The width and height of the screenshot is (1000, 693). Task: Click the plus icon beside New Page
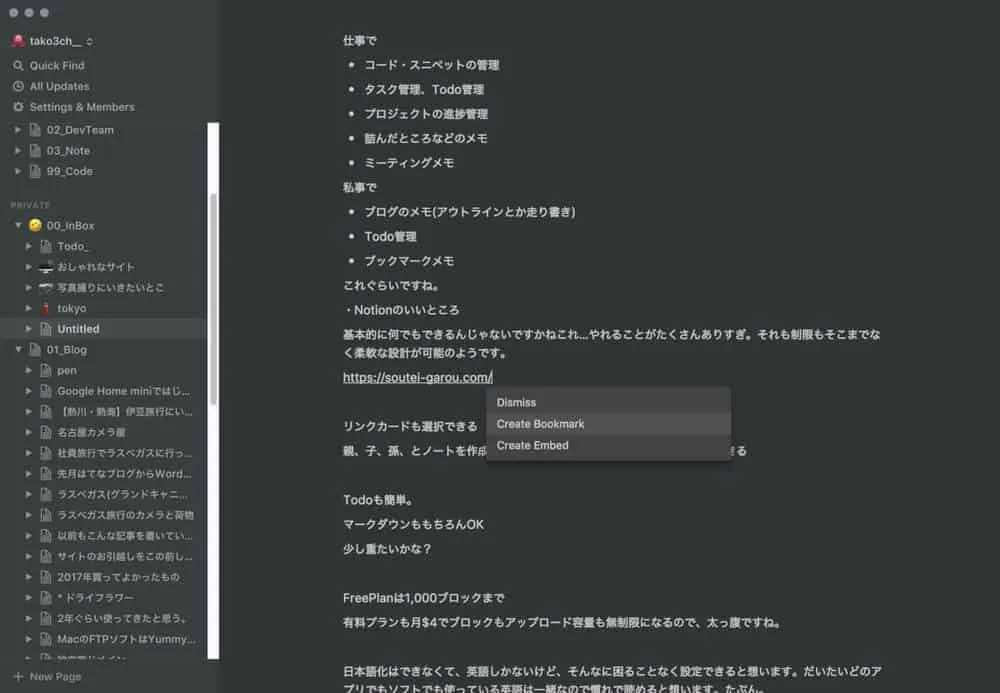pyautogui.click(x=17, y=677)
